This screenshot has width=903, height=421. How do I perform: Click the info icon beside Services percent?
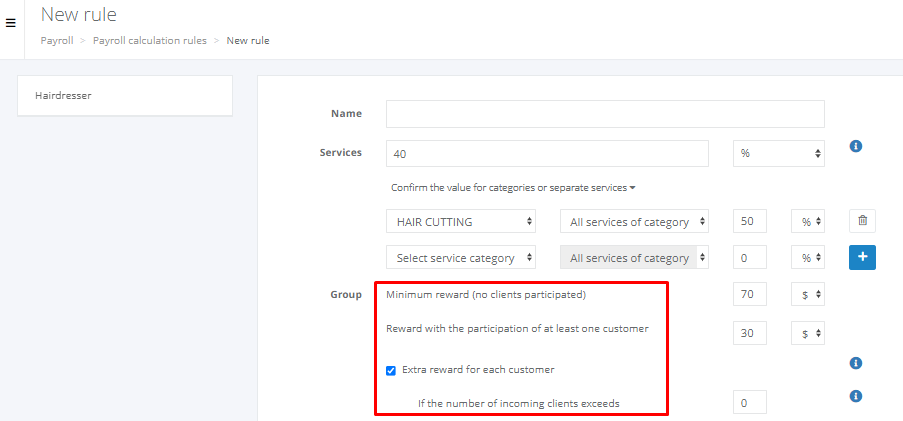pyautogui.click(x=855, y=147)
